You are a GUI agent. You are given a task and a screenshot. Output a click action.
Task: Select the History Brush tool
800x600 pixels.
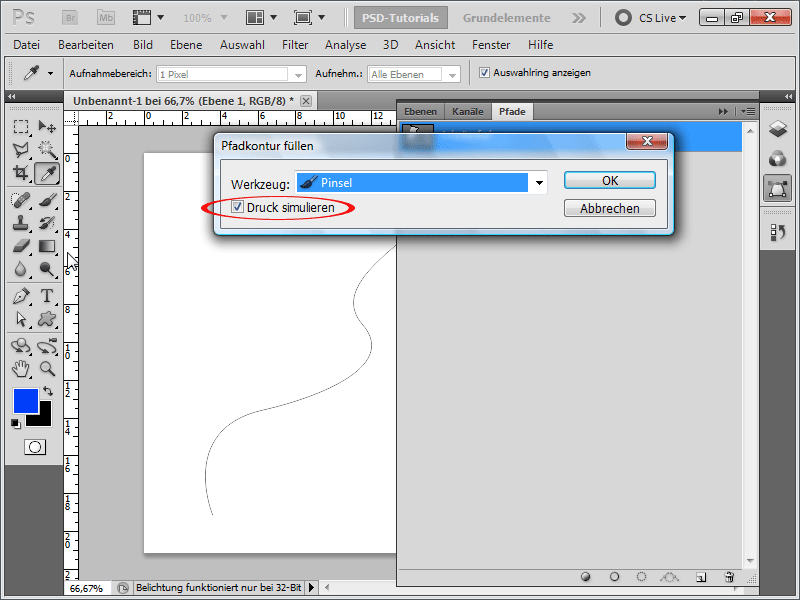[x=47, y=223]
